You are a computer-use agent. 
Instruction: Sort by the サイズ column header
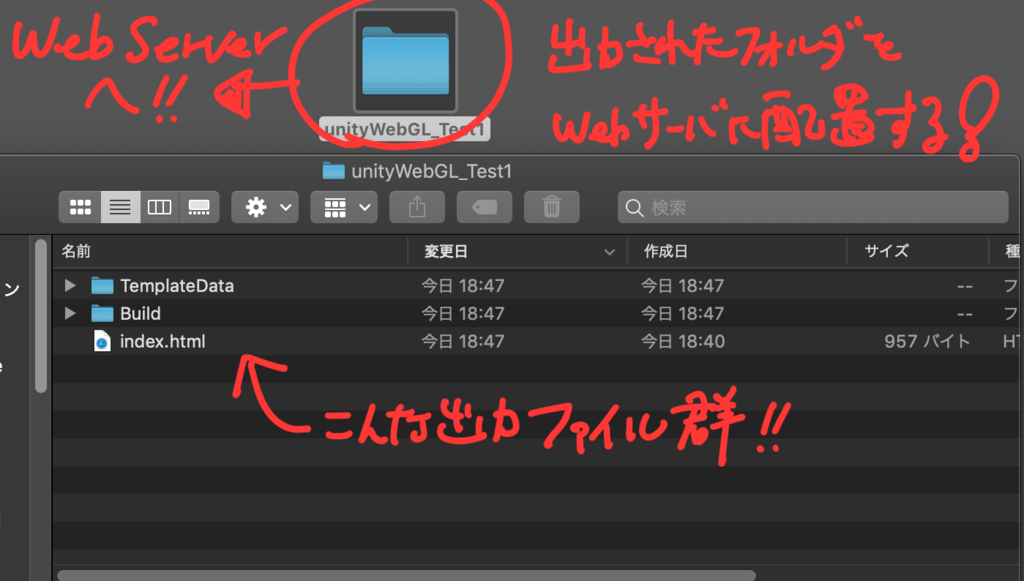(x=918, y=251)
